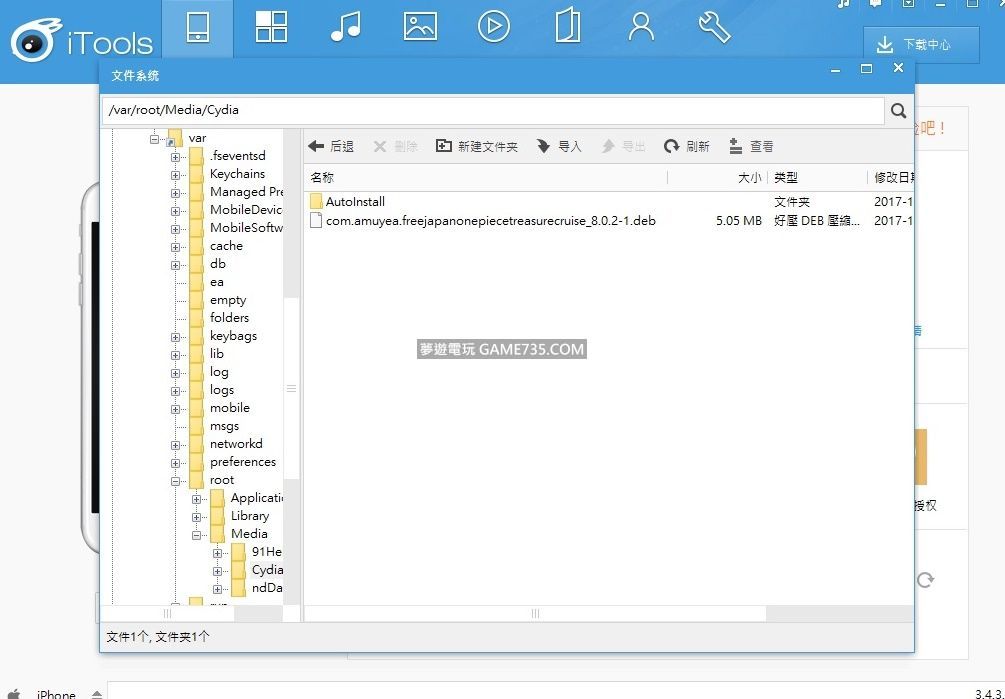Open the device tab in iTools header
1005x699 pixels.
[x=197, y=27]
